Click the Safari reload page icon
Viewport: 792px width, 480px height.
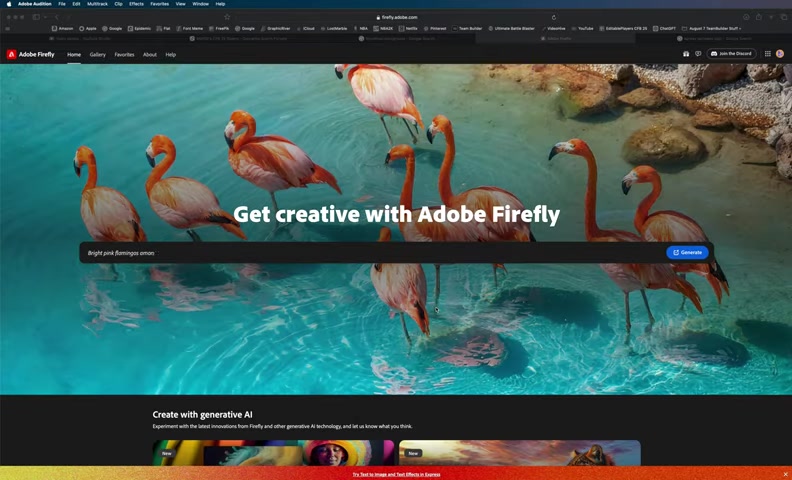pos(554,17)
